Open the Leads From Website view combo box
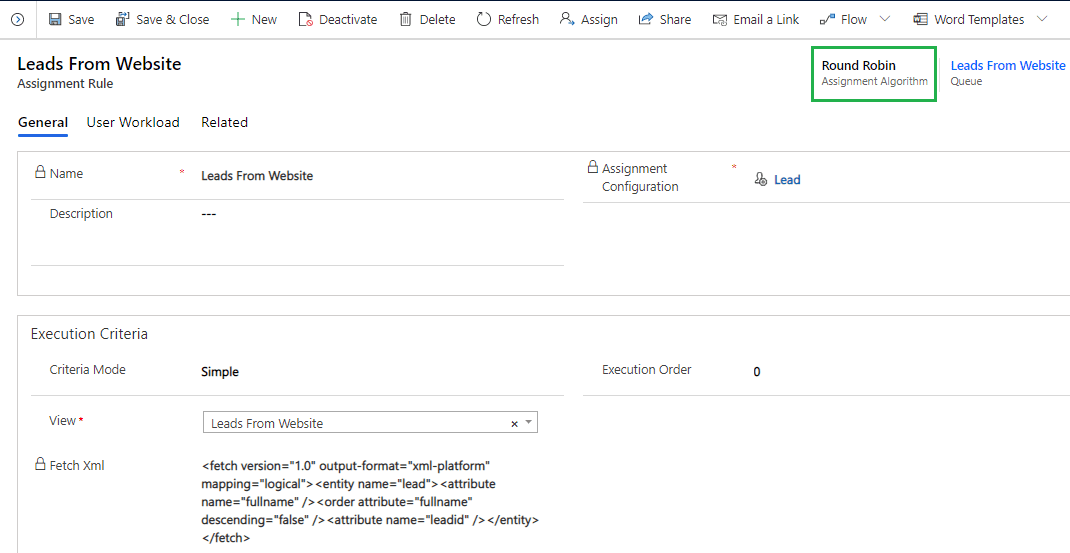 (371, 423)
